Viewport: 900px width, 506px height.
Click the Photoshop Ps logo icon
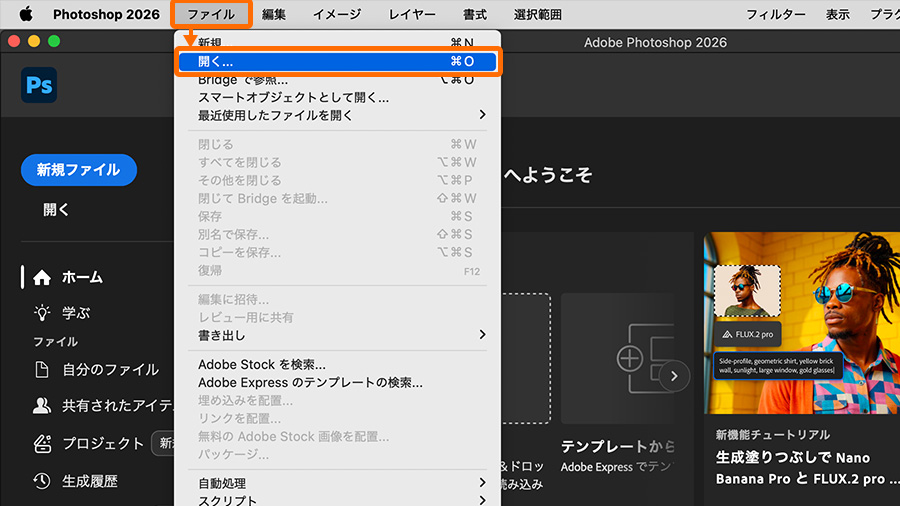(x=39, y=85)
